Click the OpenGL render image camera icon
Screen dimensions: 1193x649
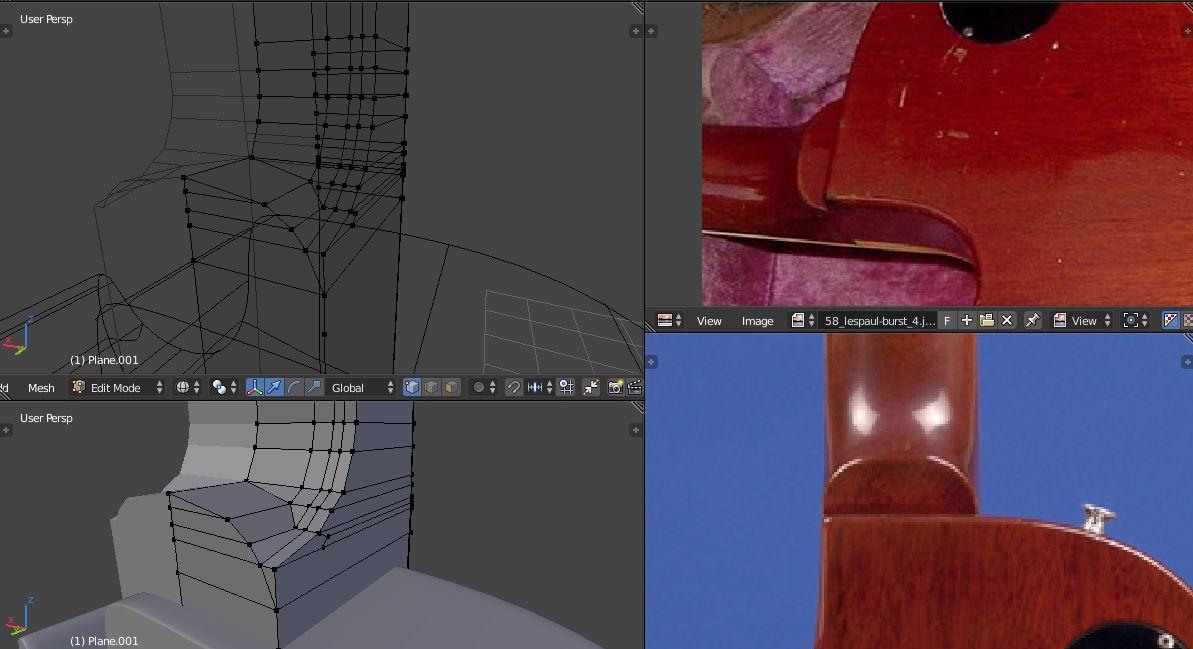pyautogui.click(x=615, y=387)
